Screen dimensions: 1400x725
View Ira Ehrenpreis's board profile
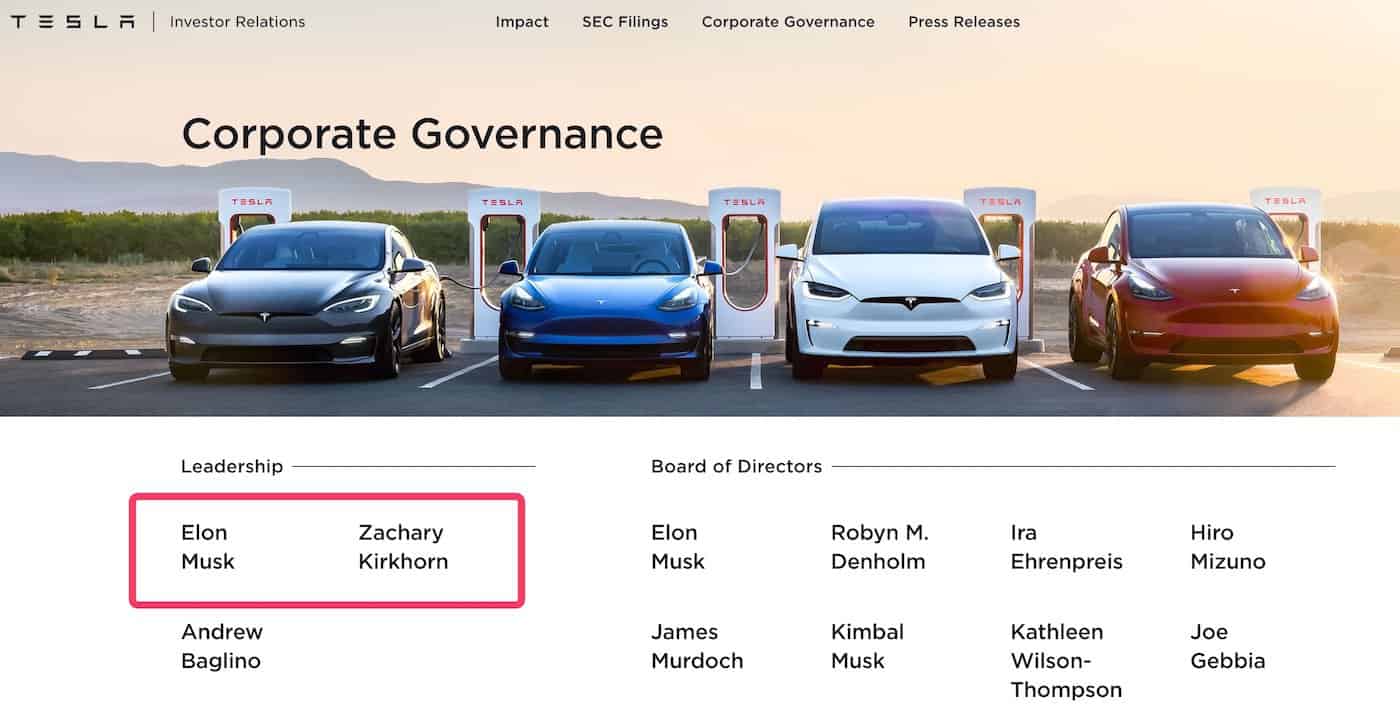click(x=1067, y=547)
